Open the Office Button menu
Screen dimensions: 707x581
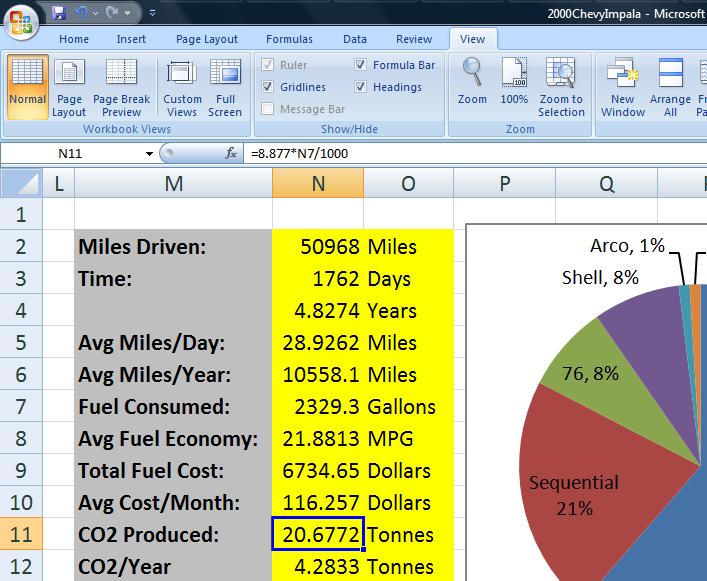[20, 22]
